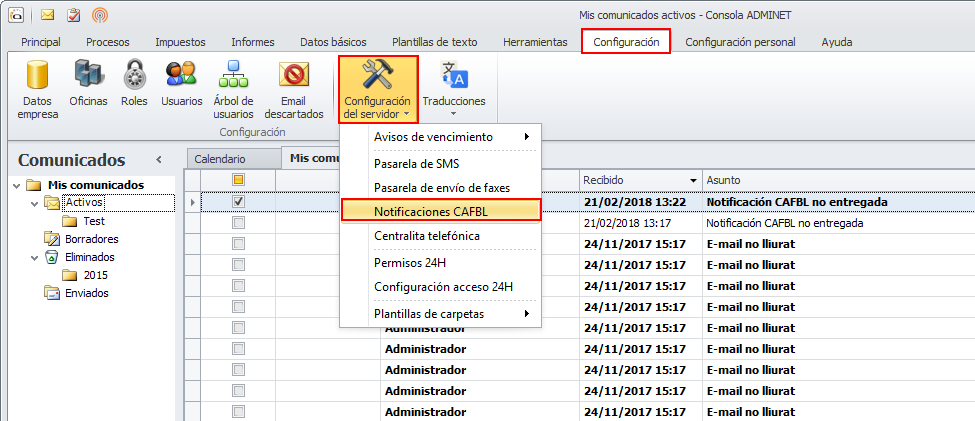Choose Pasarela de envío de faxes
The image size is (975, 421).
440,187
